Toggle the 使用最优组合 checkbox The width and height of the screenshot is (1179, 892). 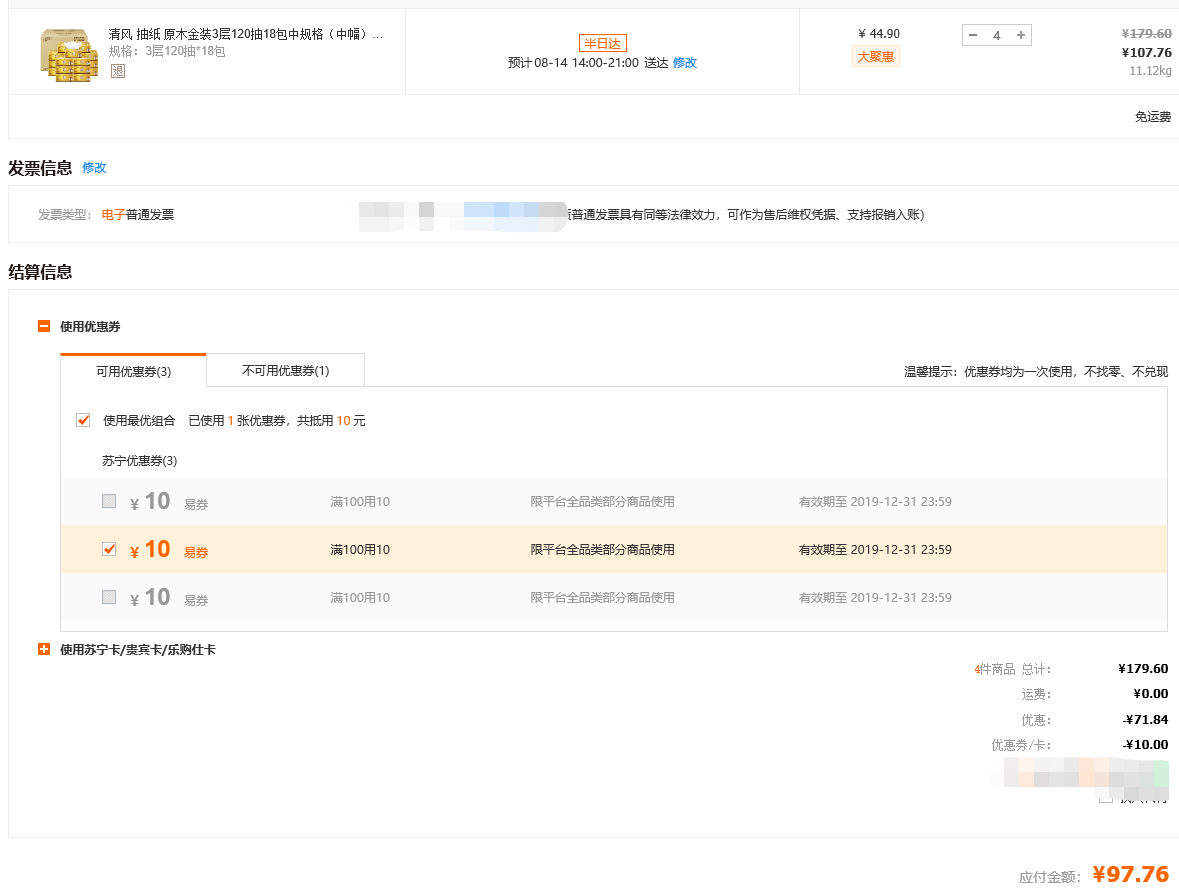pyautogui.click(x=83, y=420)
